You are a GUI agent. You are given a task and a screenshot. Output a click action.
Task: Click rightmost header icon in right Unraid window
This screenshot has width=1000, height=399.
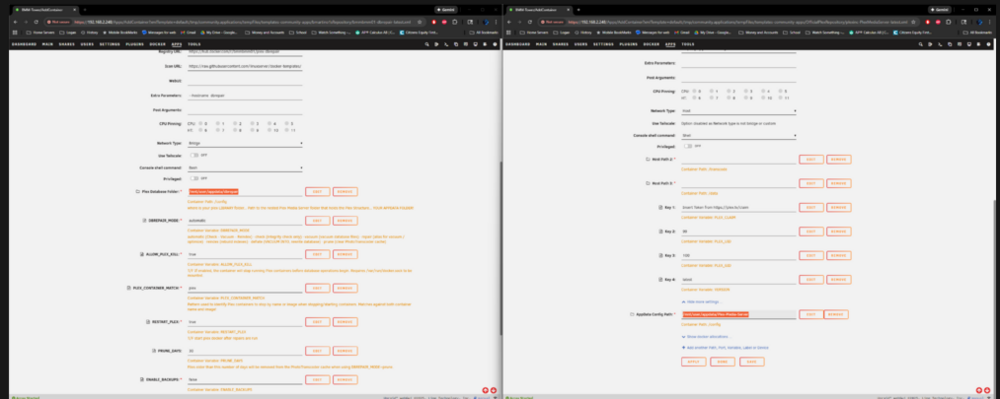pyautogui.click(x=989, y=44)
